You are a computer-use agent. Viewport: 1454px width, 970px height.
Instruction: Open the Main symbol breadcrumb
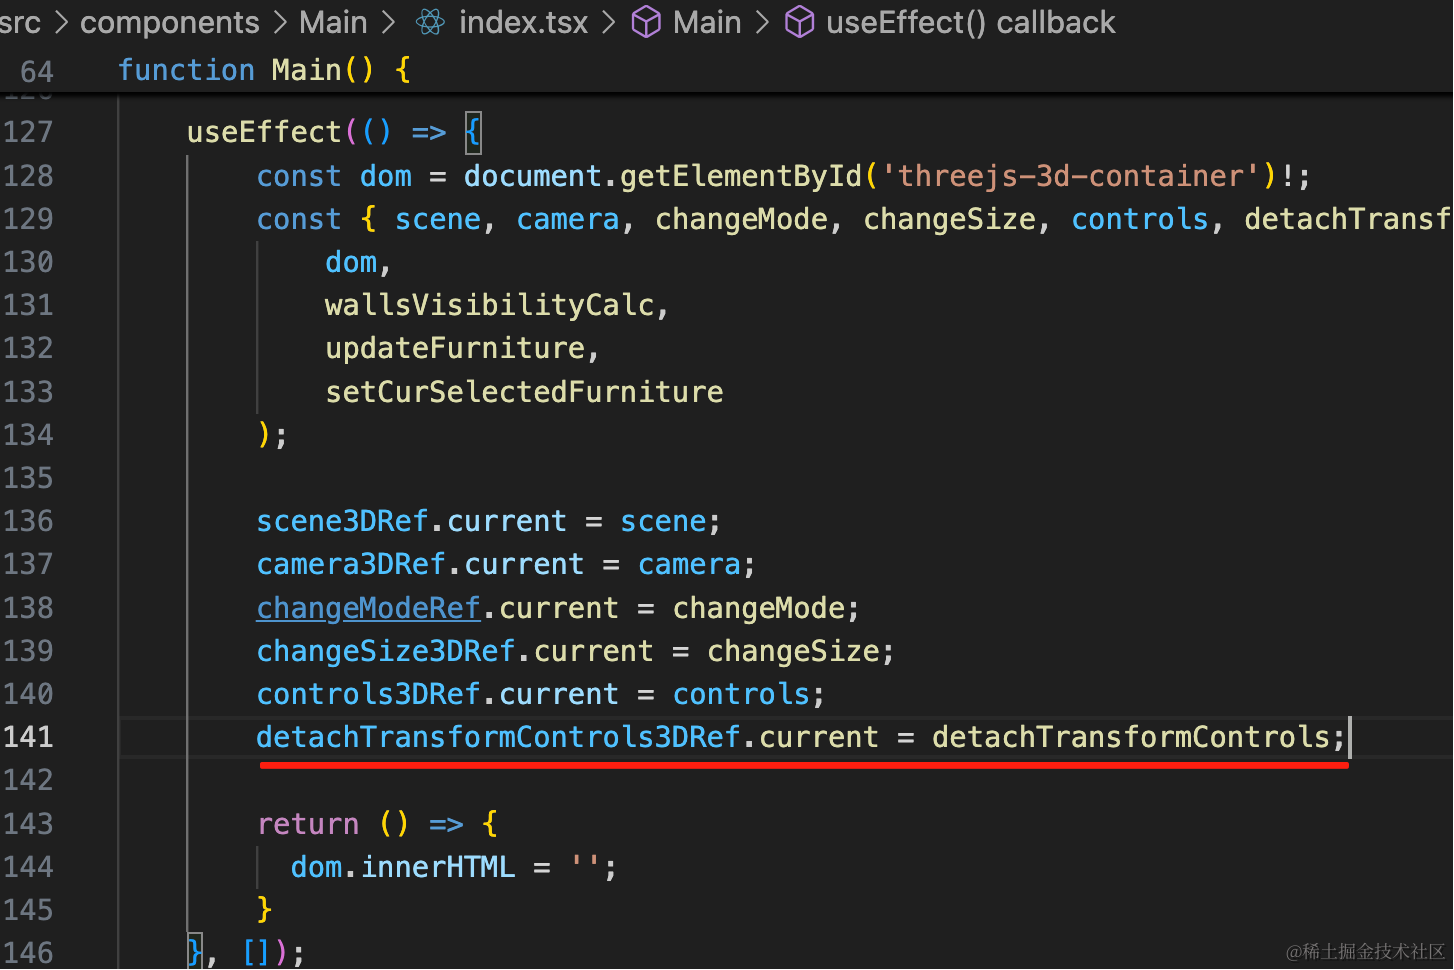(x=707, y=22)
